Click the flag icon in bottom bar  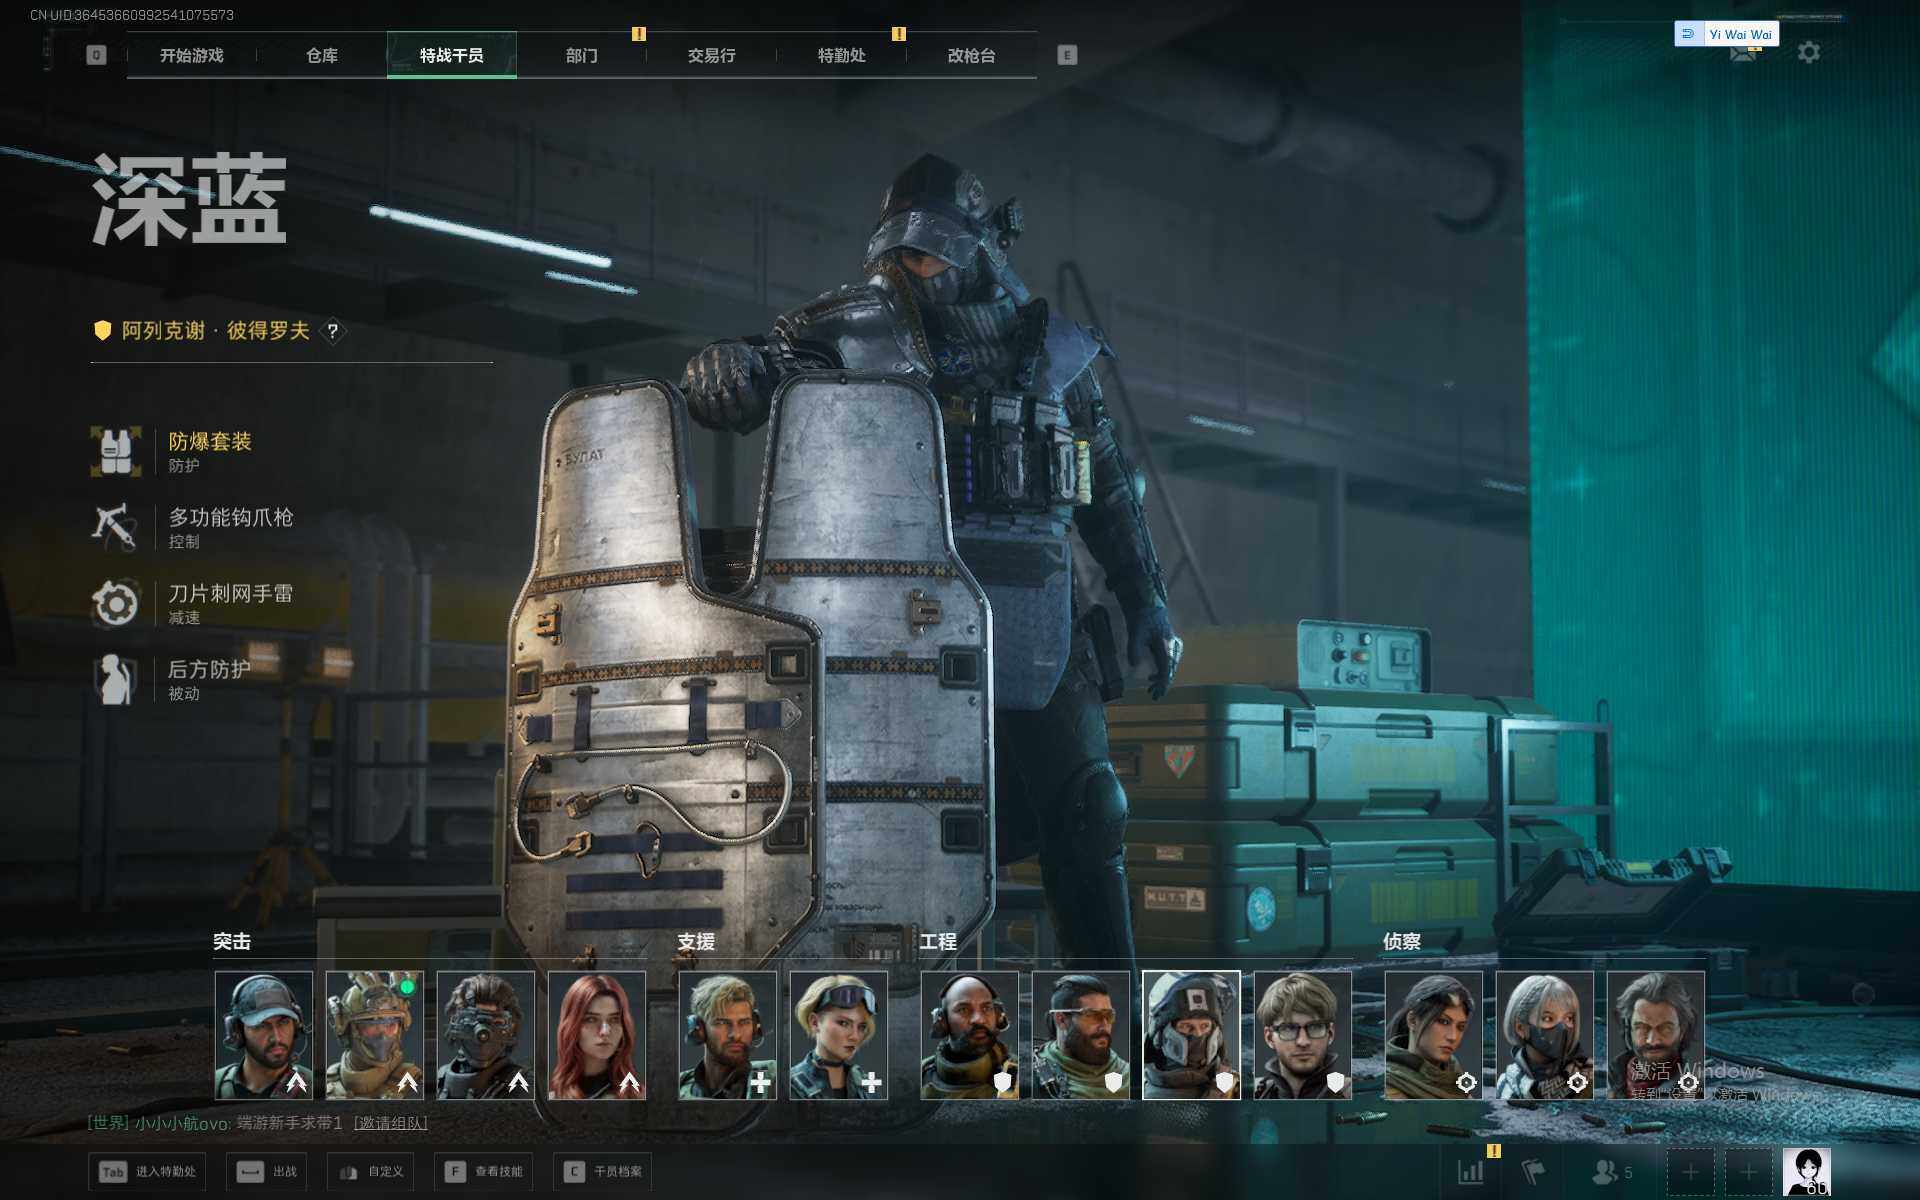[x=1533, y=1171]
